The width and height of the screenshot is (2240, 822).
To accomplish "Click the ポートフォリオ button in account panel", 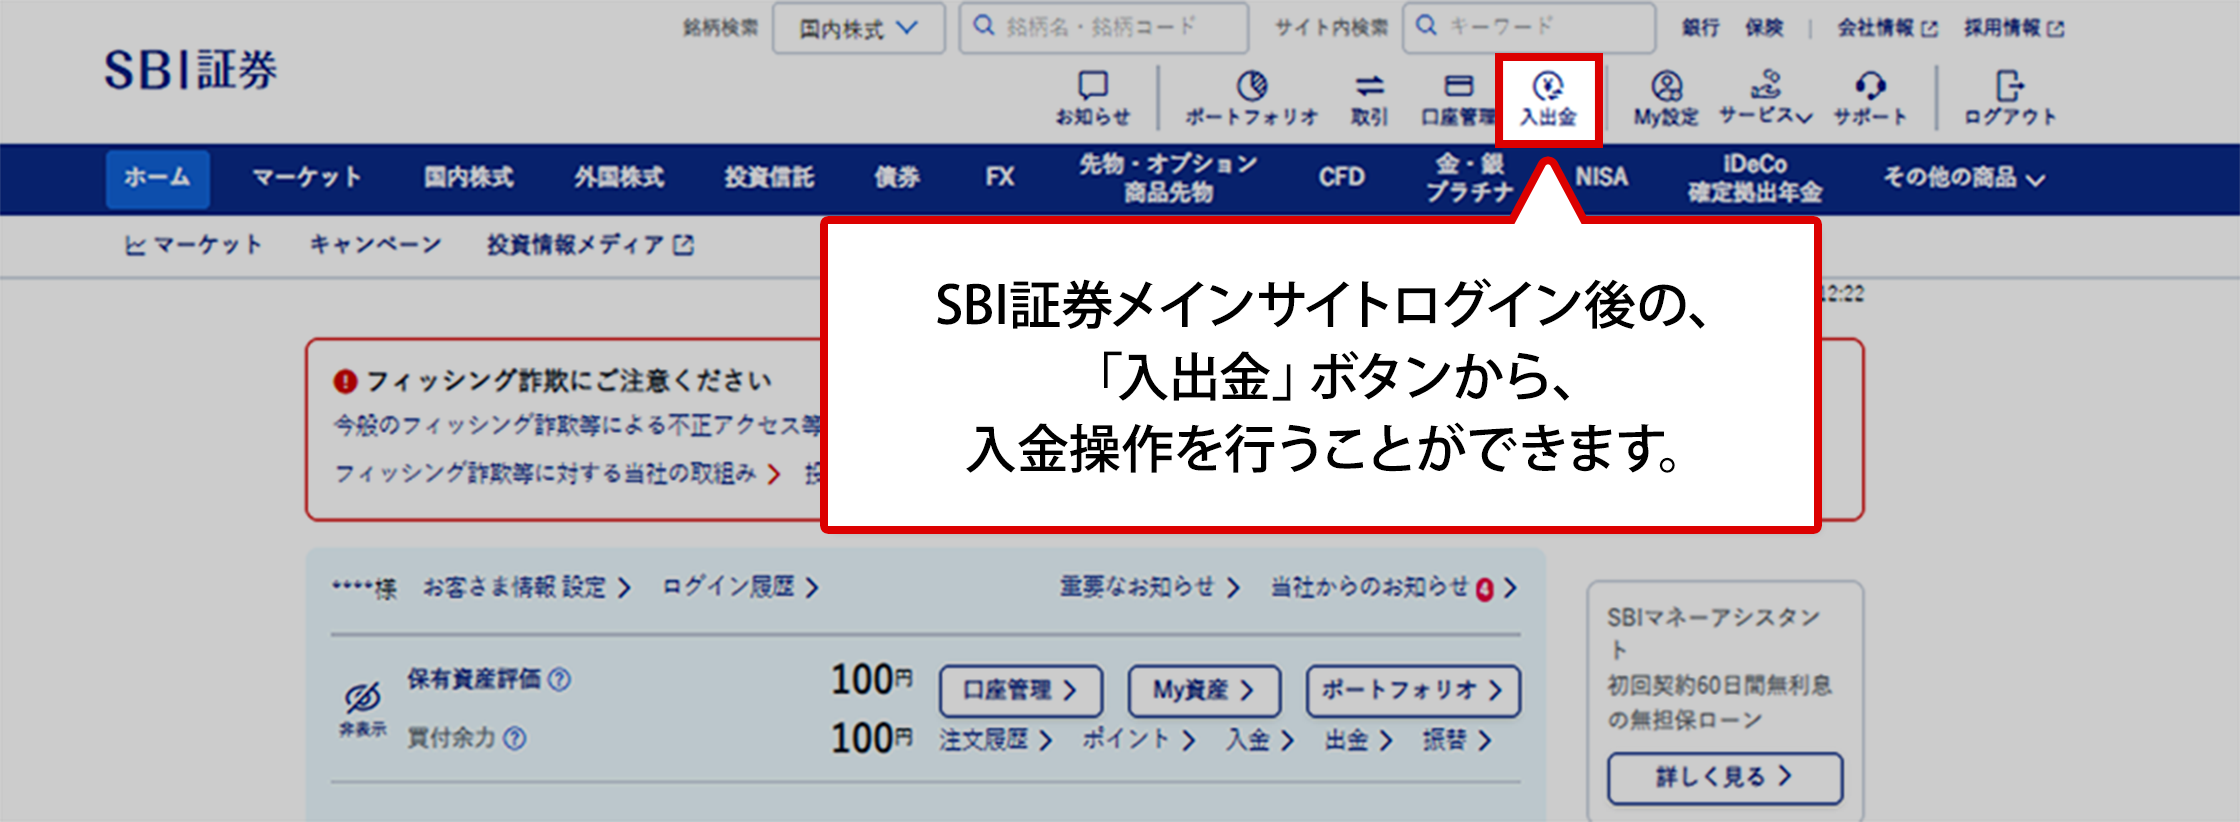I will pos(1413,691).
